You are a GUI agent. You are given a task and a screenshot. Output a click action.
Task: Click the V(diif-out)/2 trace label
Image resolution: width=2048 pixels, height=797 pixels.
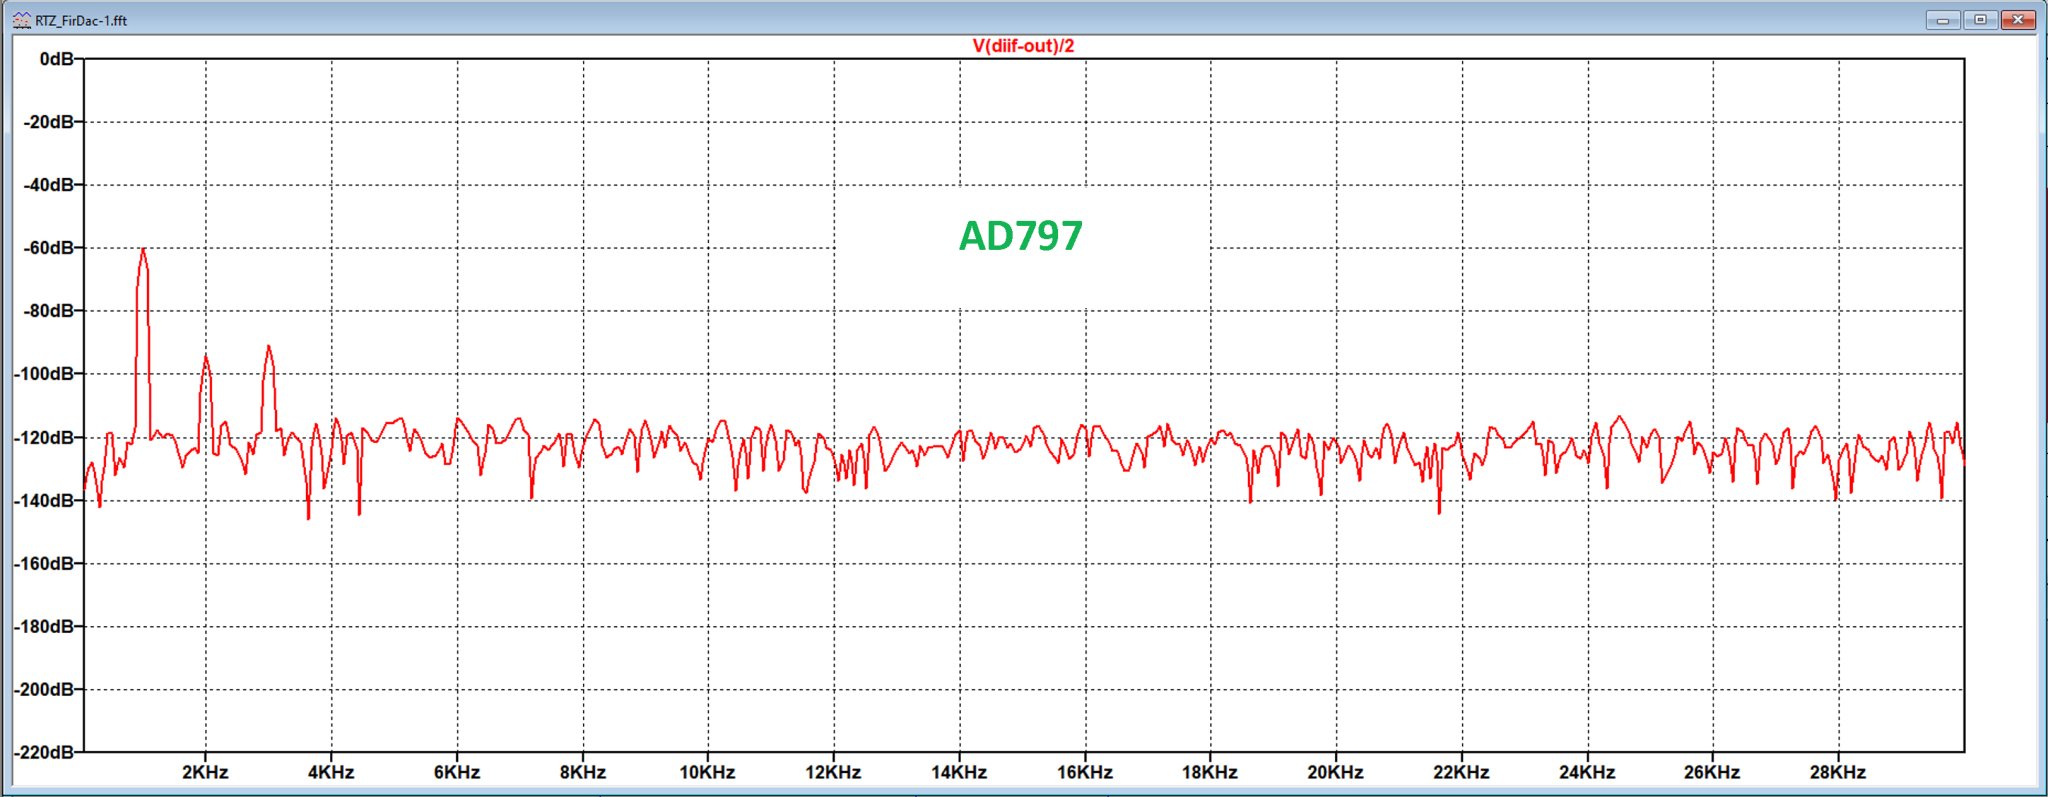coord(1023,46)
